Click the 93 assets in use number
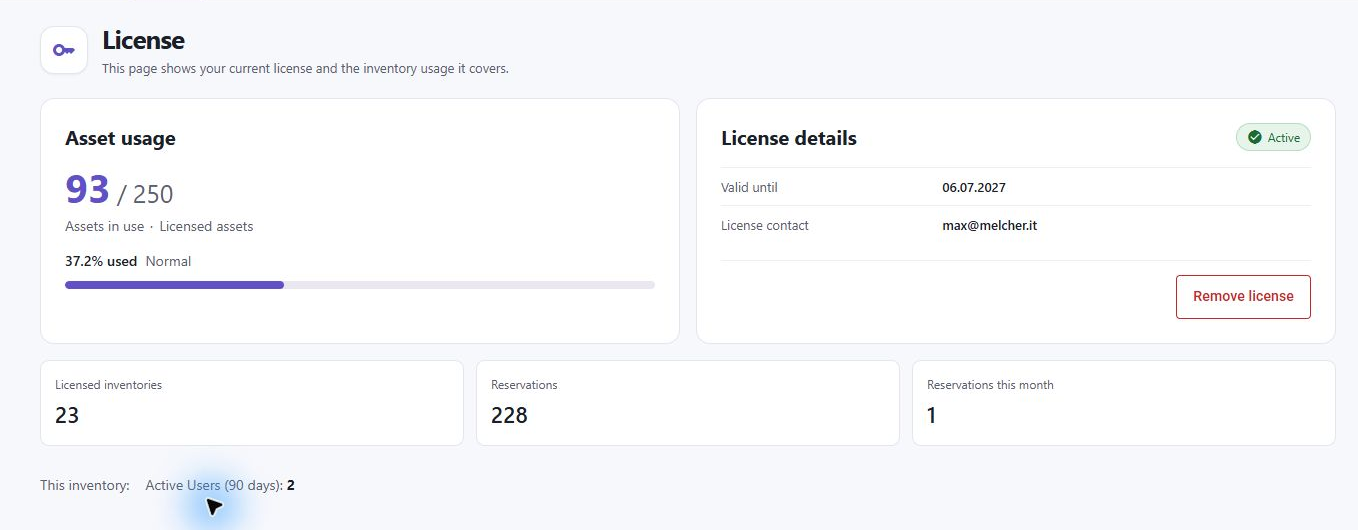 [x=87, y=190]
